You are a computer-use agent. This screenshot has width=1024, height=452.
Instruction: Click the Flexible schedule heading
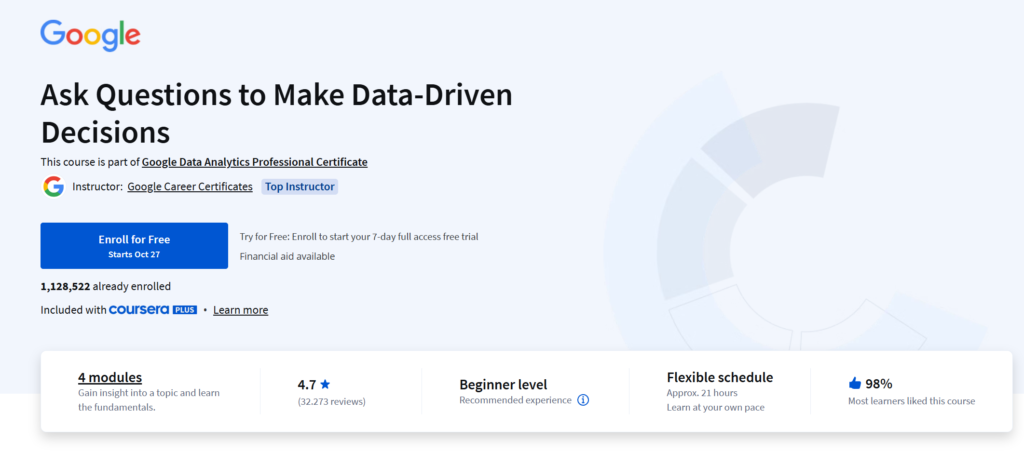(x=719, y=377)
